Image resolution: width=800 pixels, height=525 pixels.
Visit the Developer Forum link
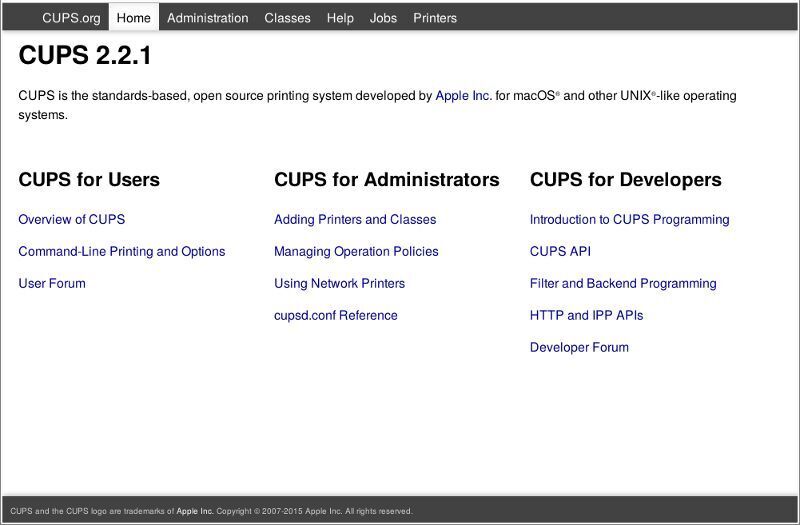pyautogui.click(x=579, y=347)
